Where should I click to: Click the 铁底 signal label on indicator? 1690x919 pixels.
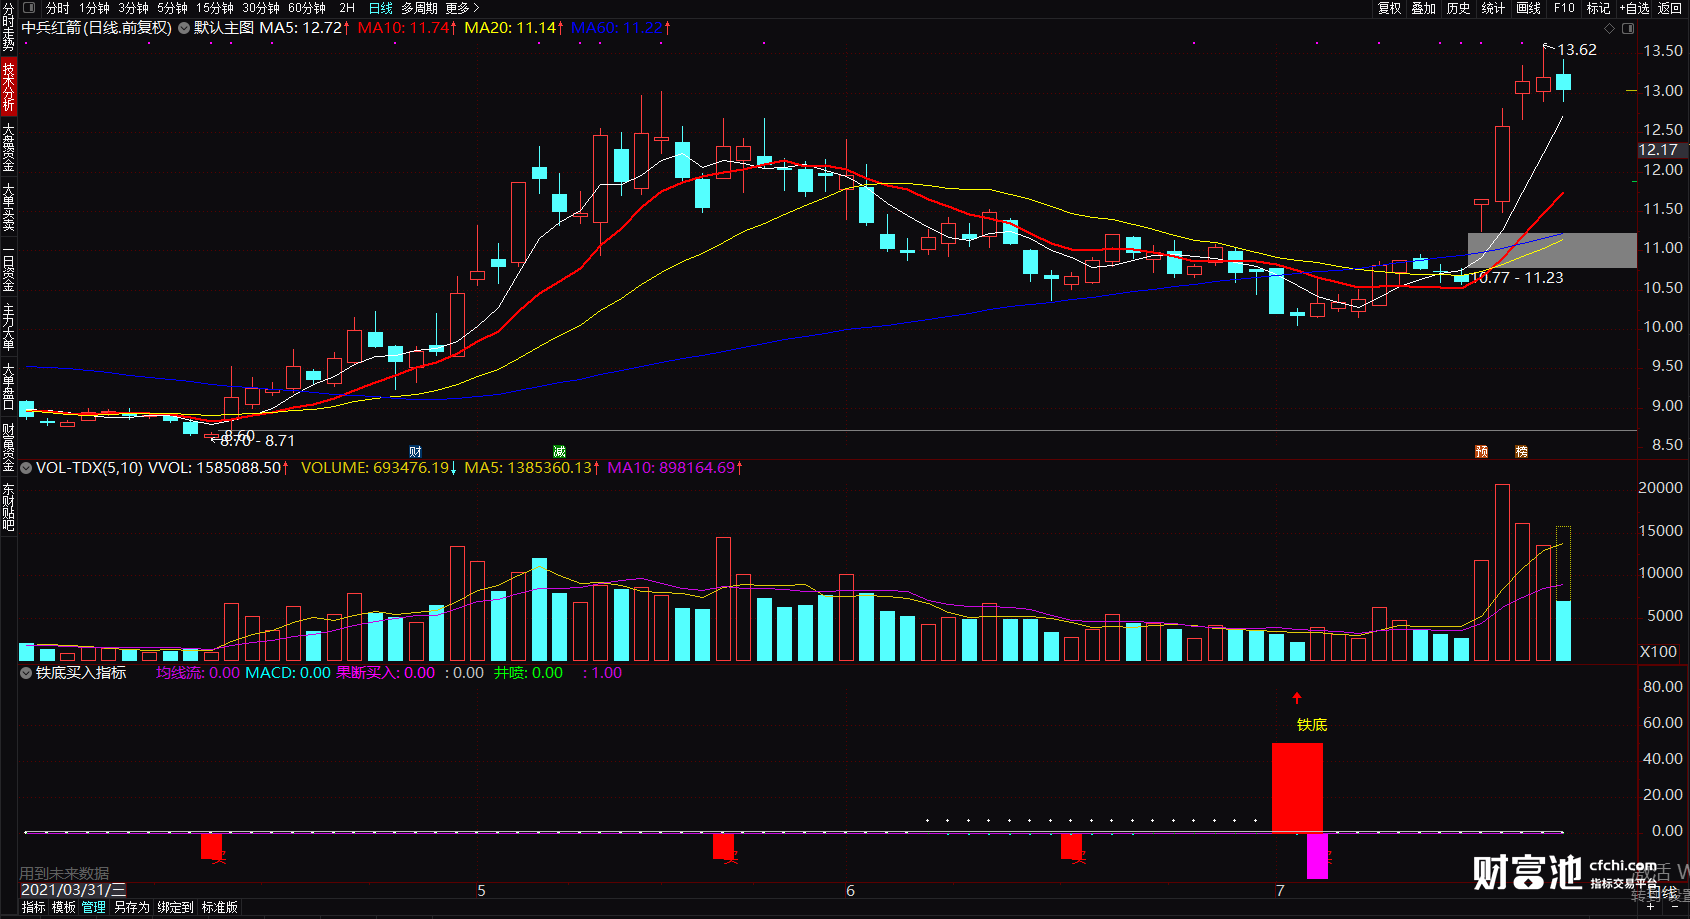[x=1312, y=725]
